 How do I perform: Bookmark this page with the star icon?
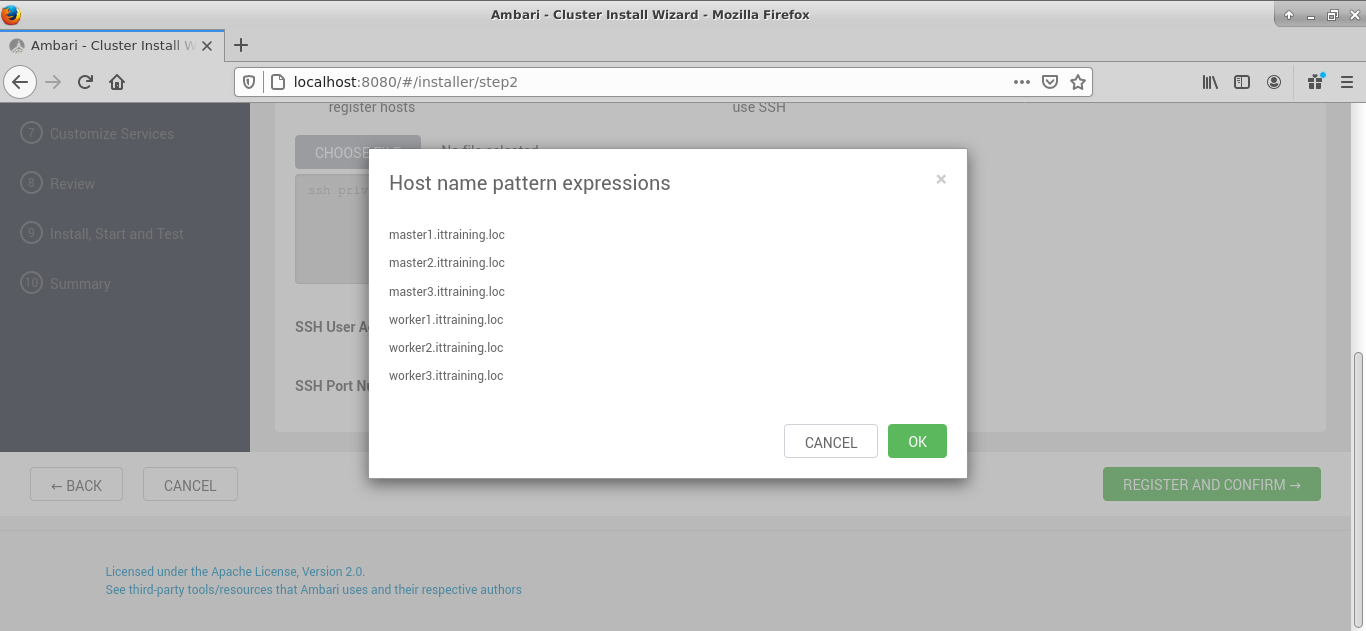1077,82
